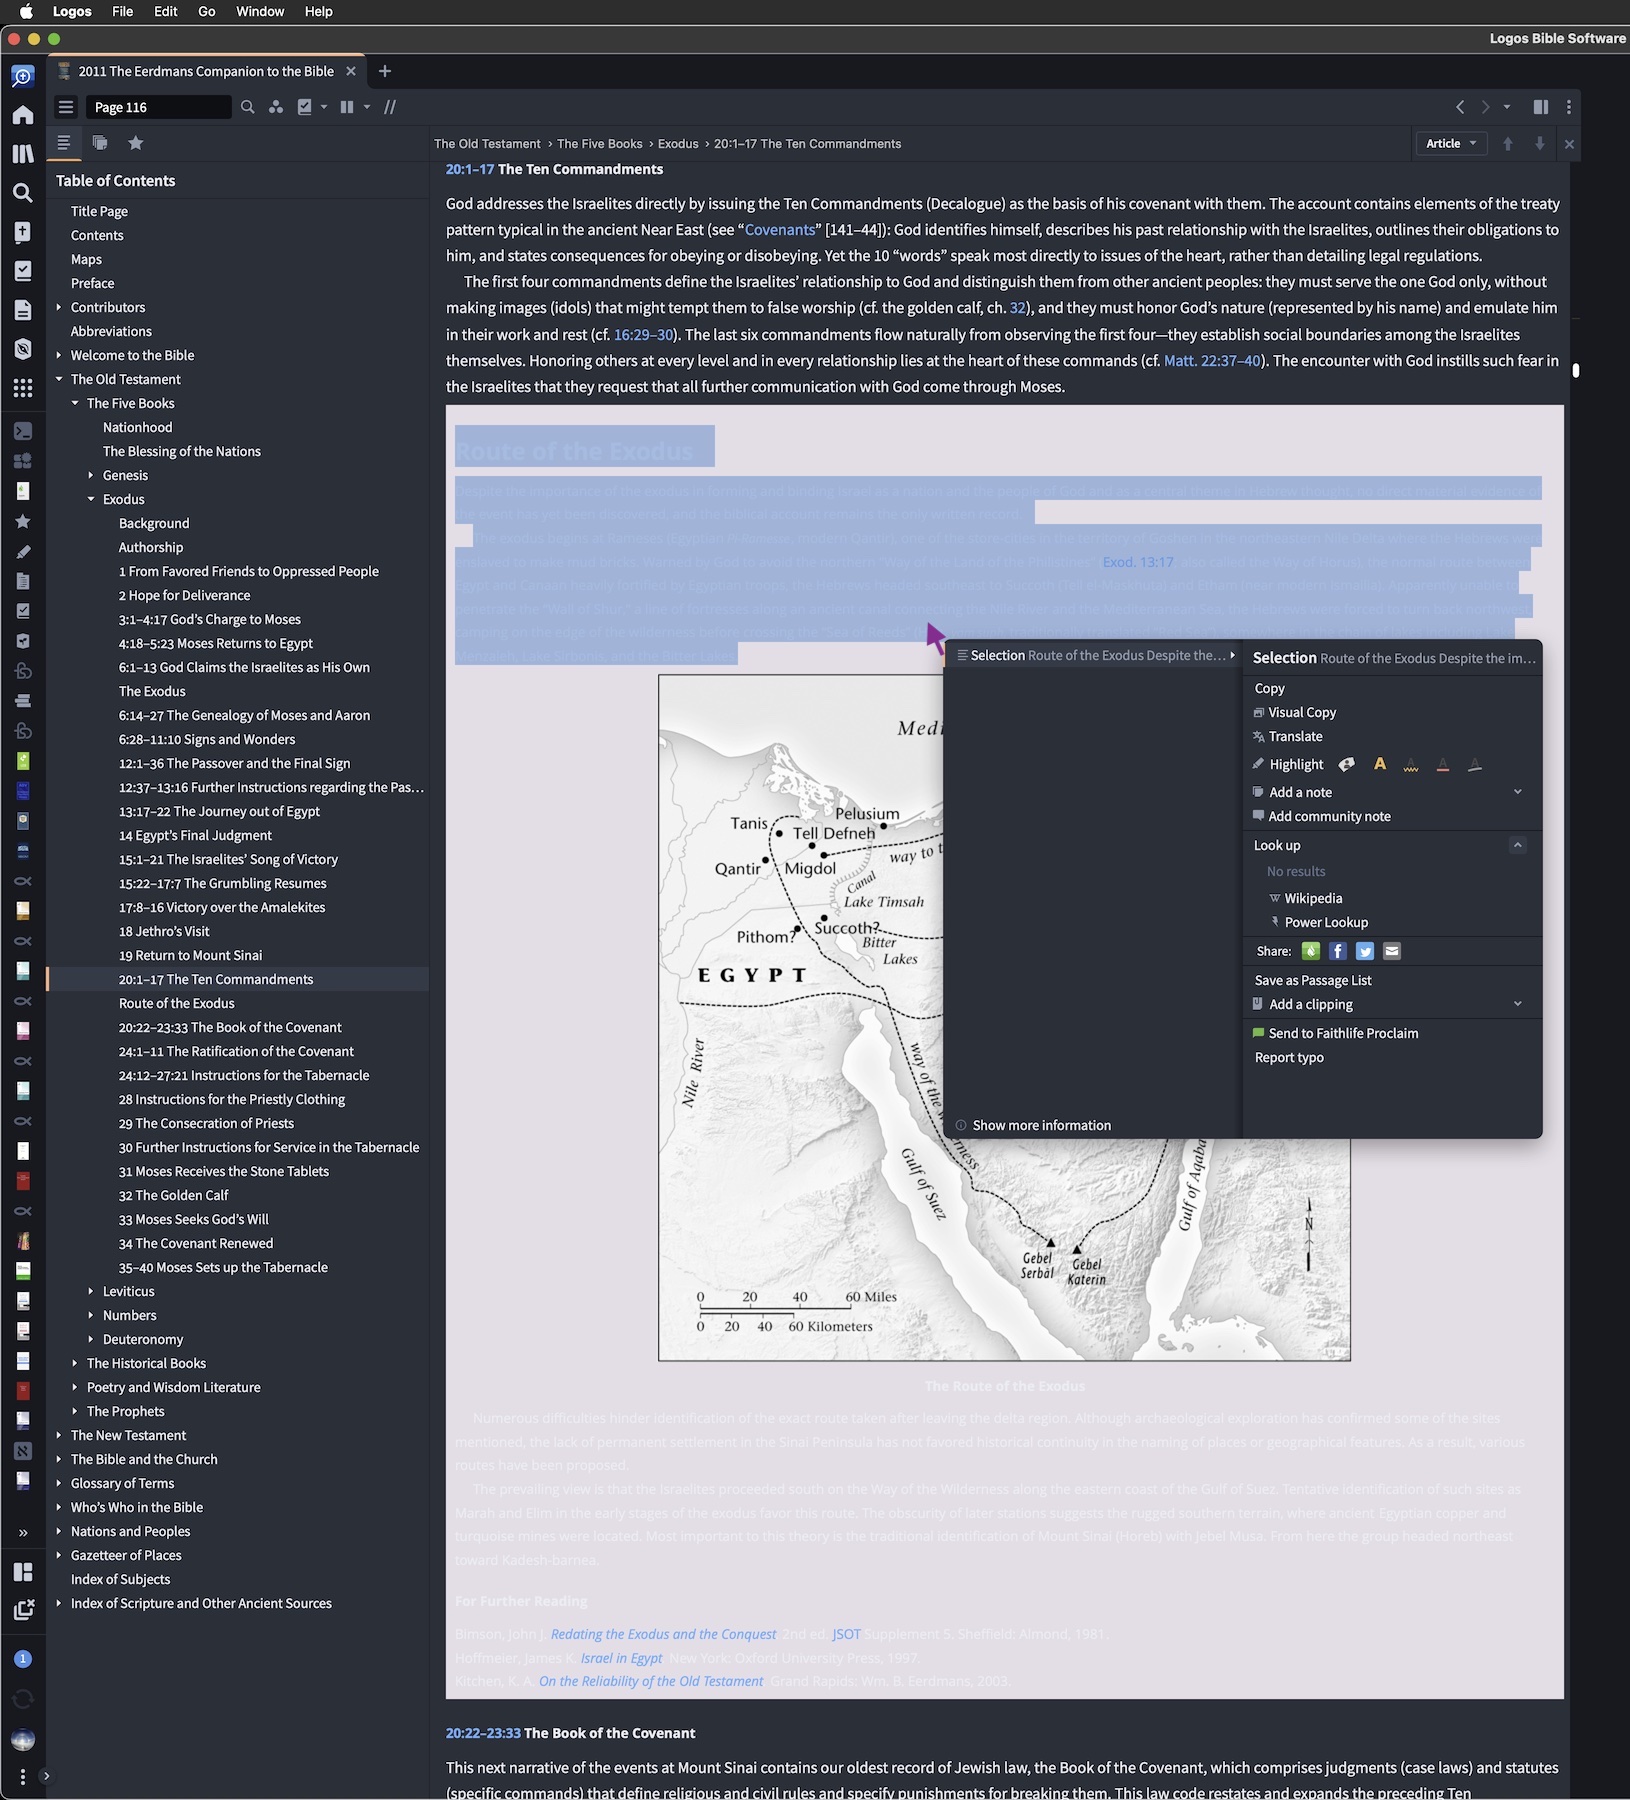Image resolution: width=1630 pixels, height=1800 pixels.
Task: Open the Help menu
Action: pos(318,11)
